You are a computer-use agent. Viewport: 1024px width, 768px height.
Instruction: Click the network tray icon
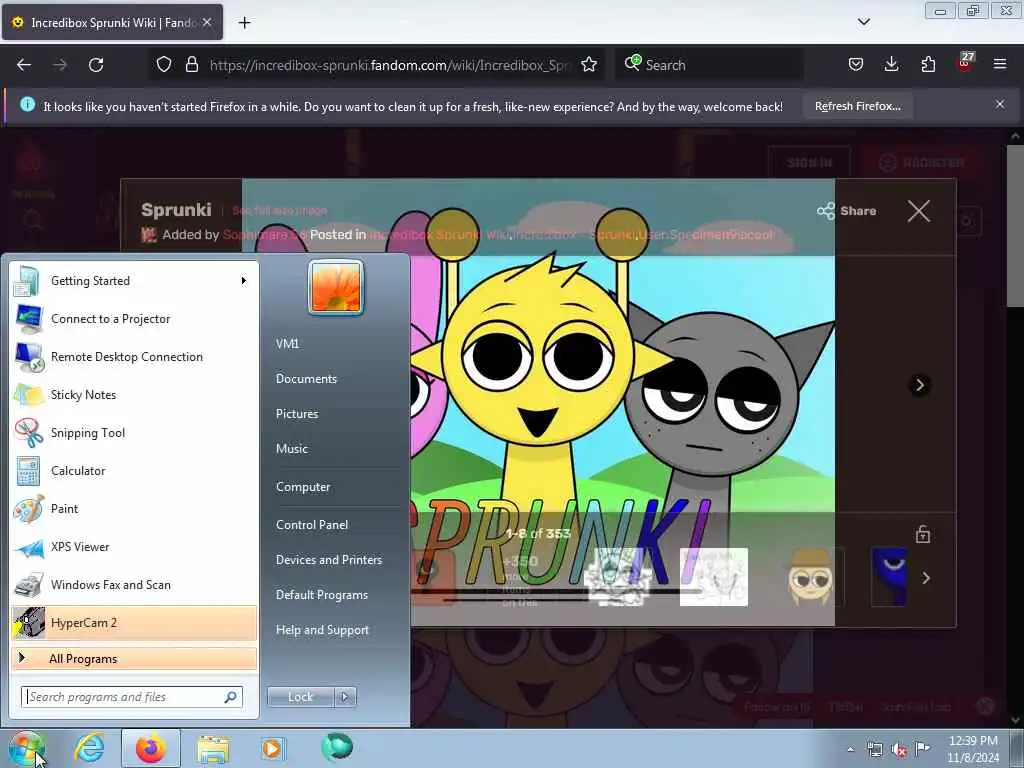874,750
